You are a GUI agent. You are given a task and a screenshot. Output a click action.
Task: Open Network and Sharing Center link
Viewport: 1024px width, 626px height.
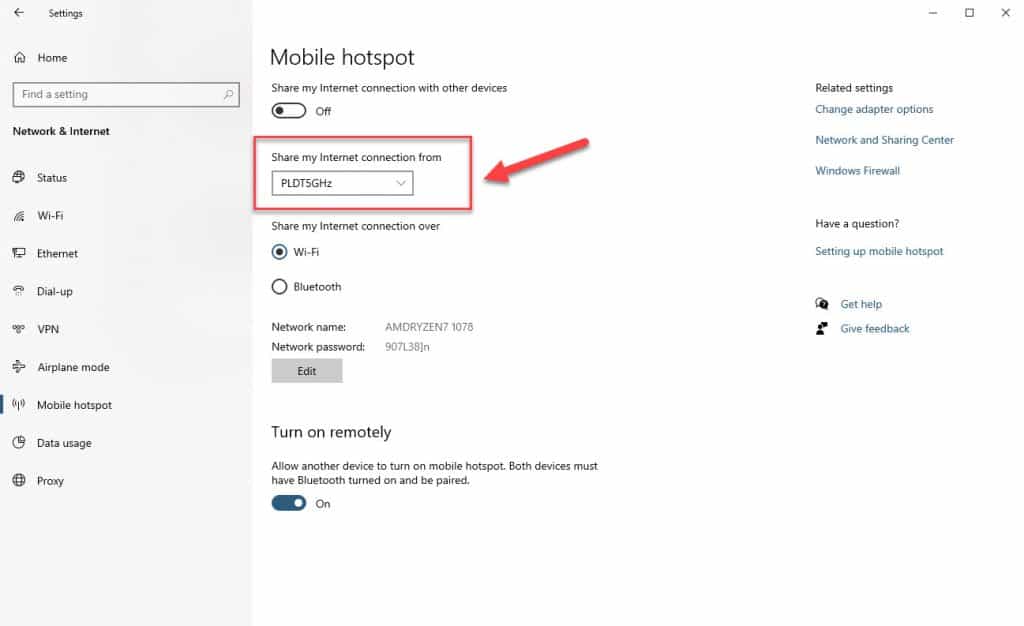pos(884,139)
